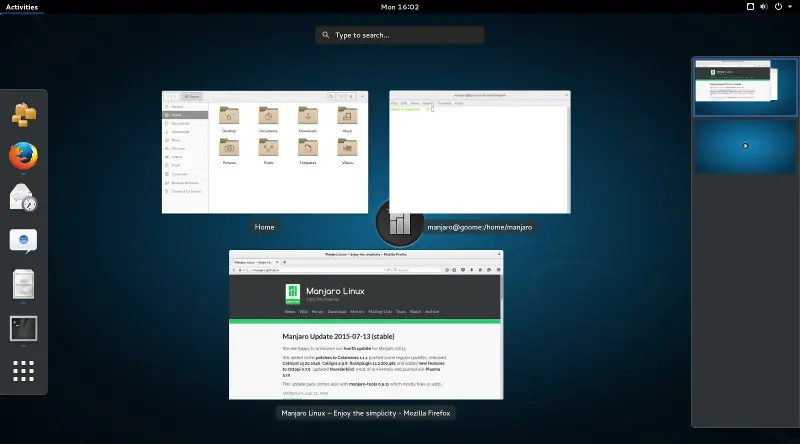800x444 pixels.
Task: Select Computer in Files sidebar
Action: tap(185, 174)
